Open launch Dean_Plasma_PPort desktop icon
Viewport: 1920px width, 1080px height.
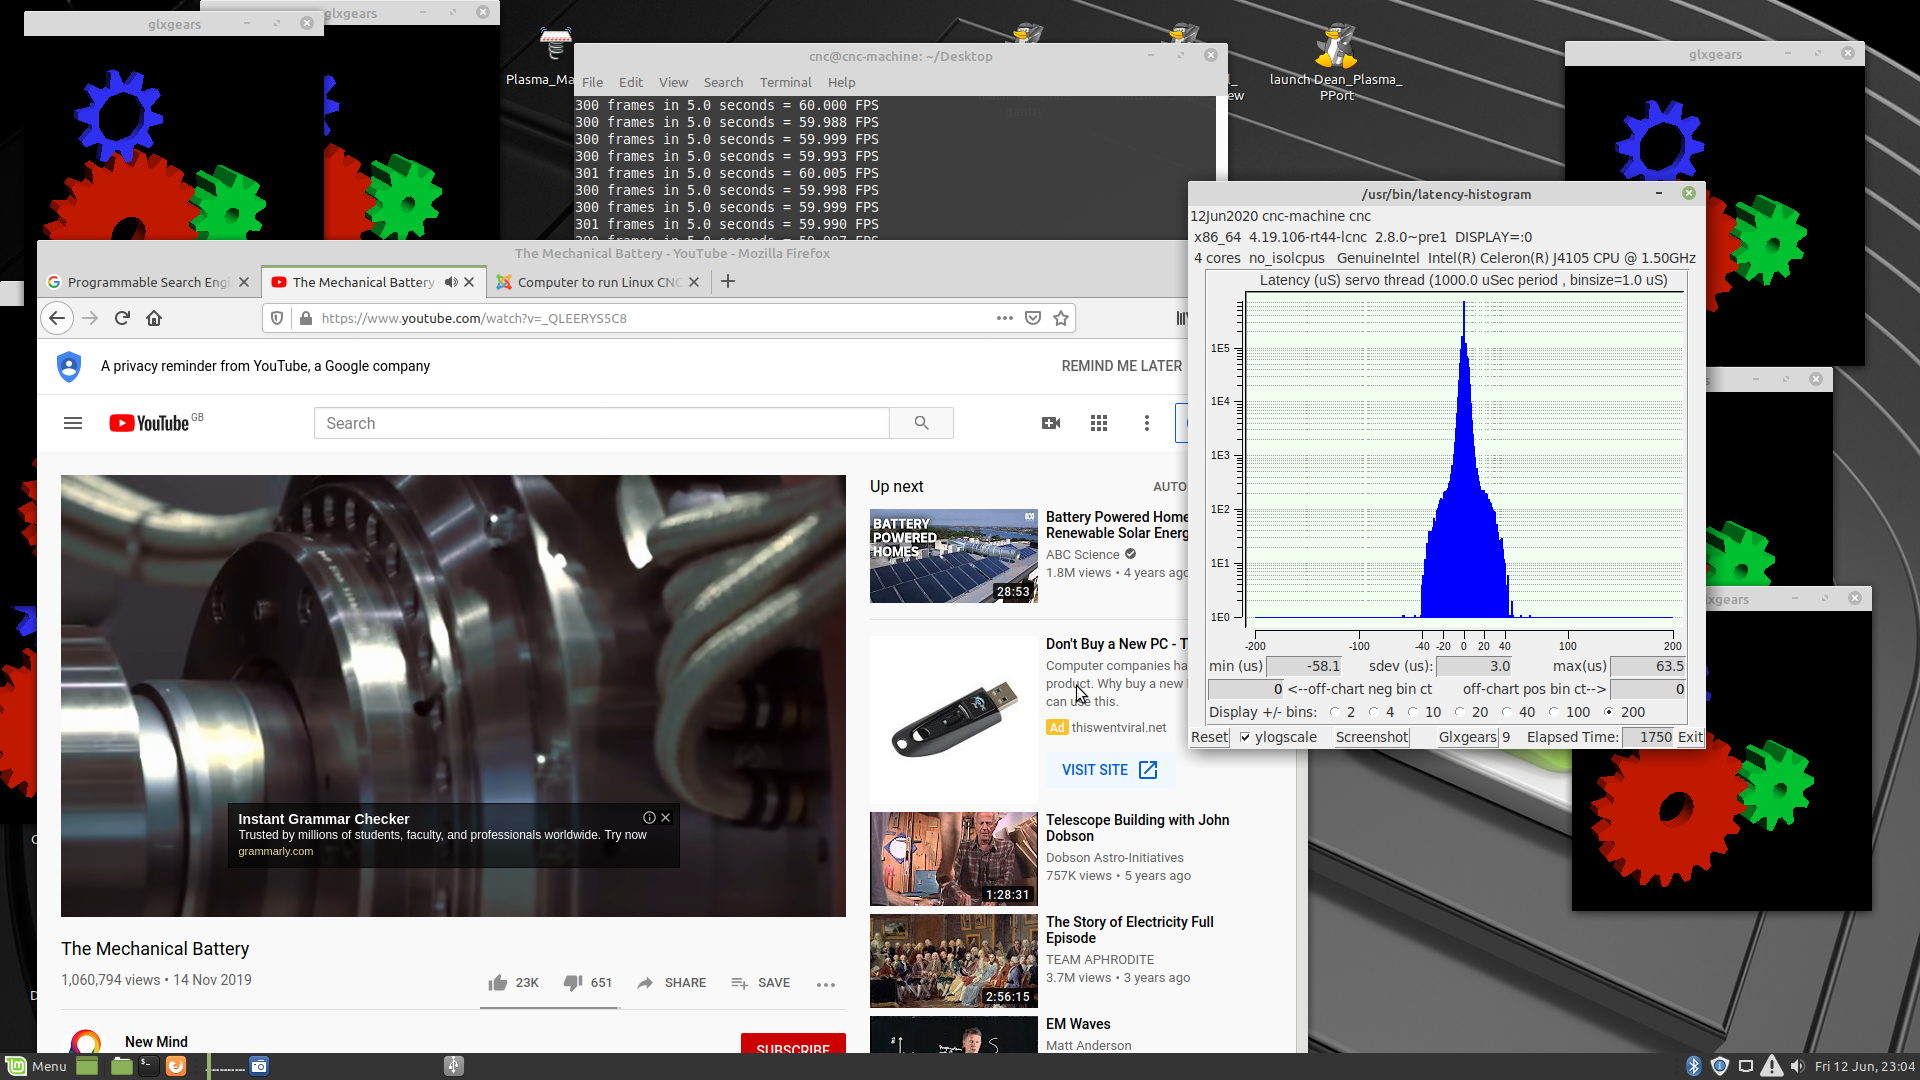point(1336,63)
